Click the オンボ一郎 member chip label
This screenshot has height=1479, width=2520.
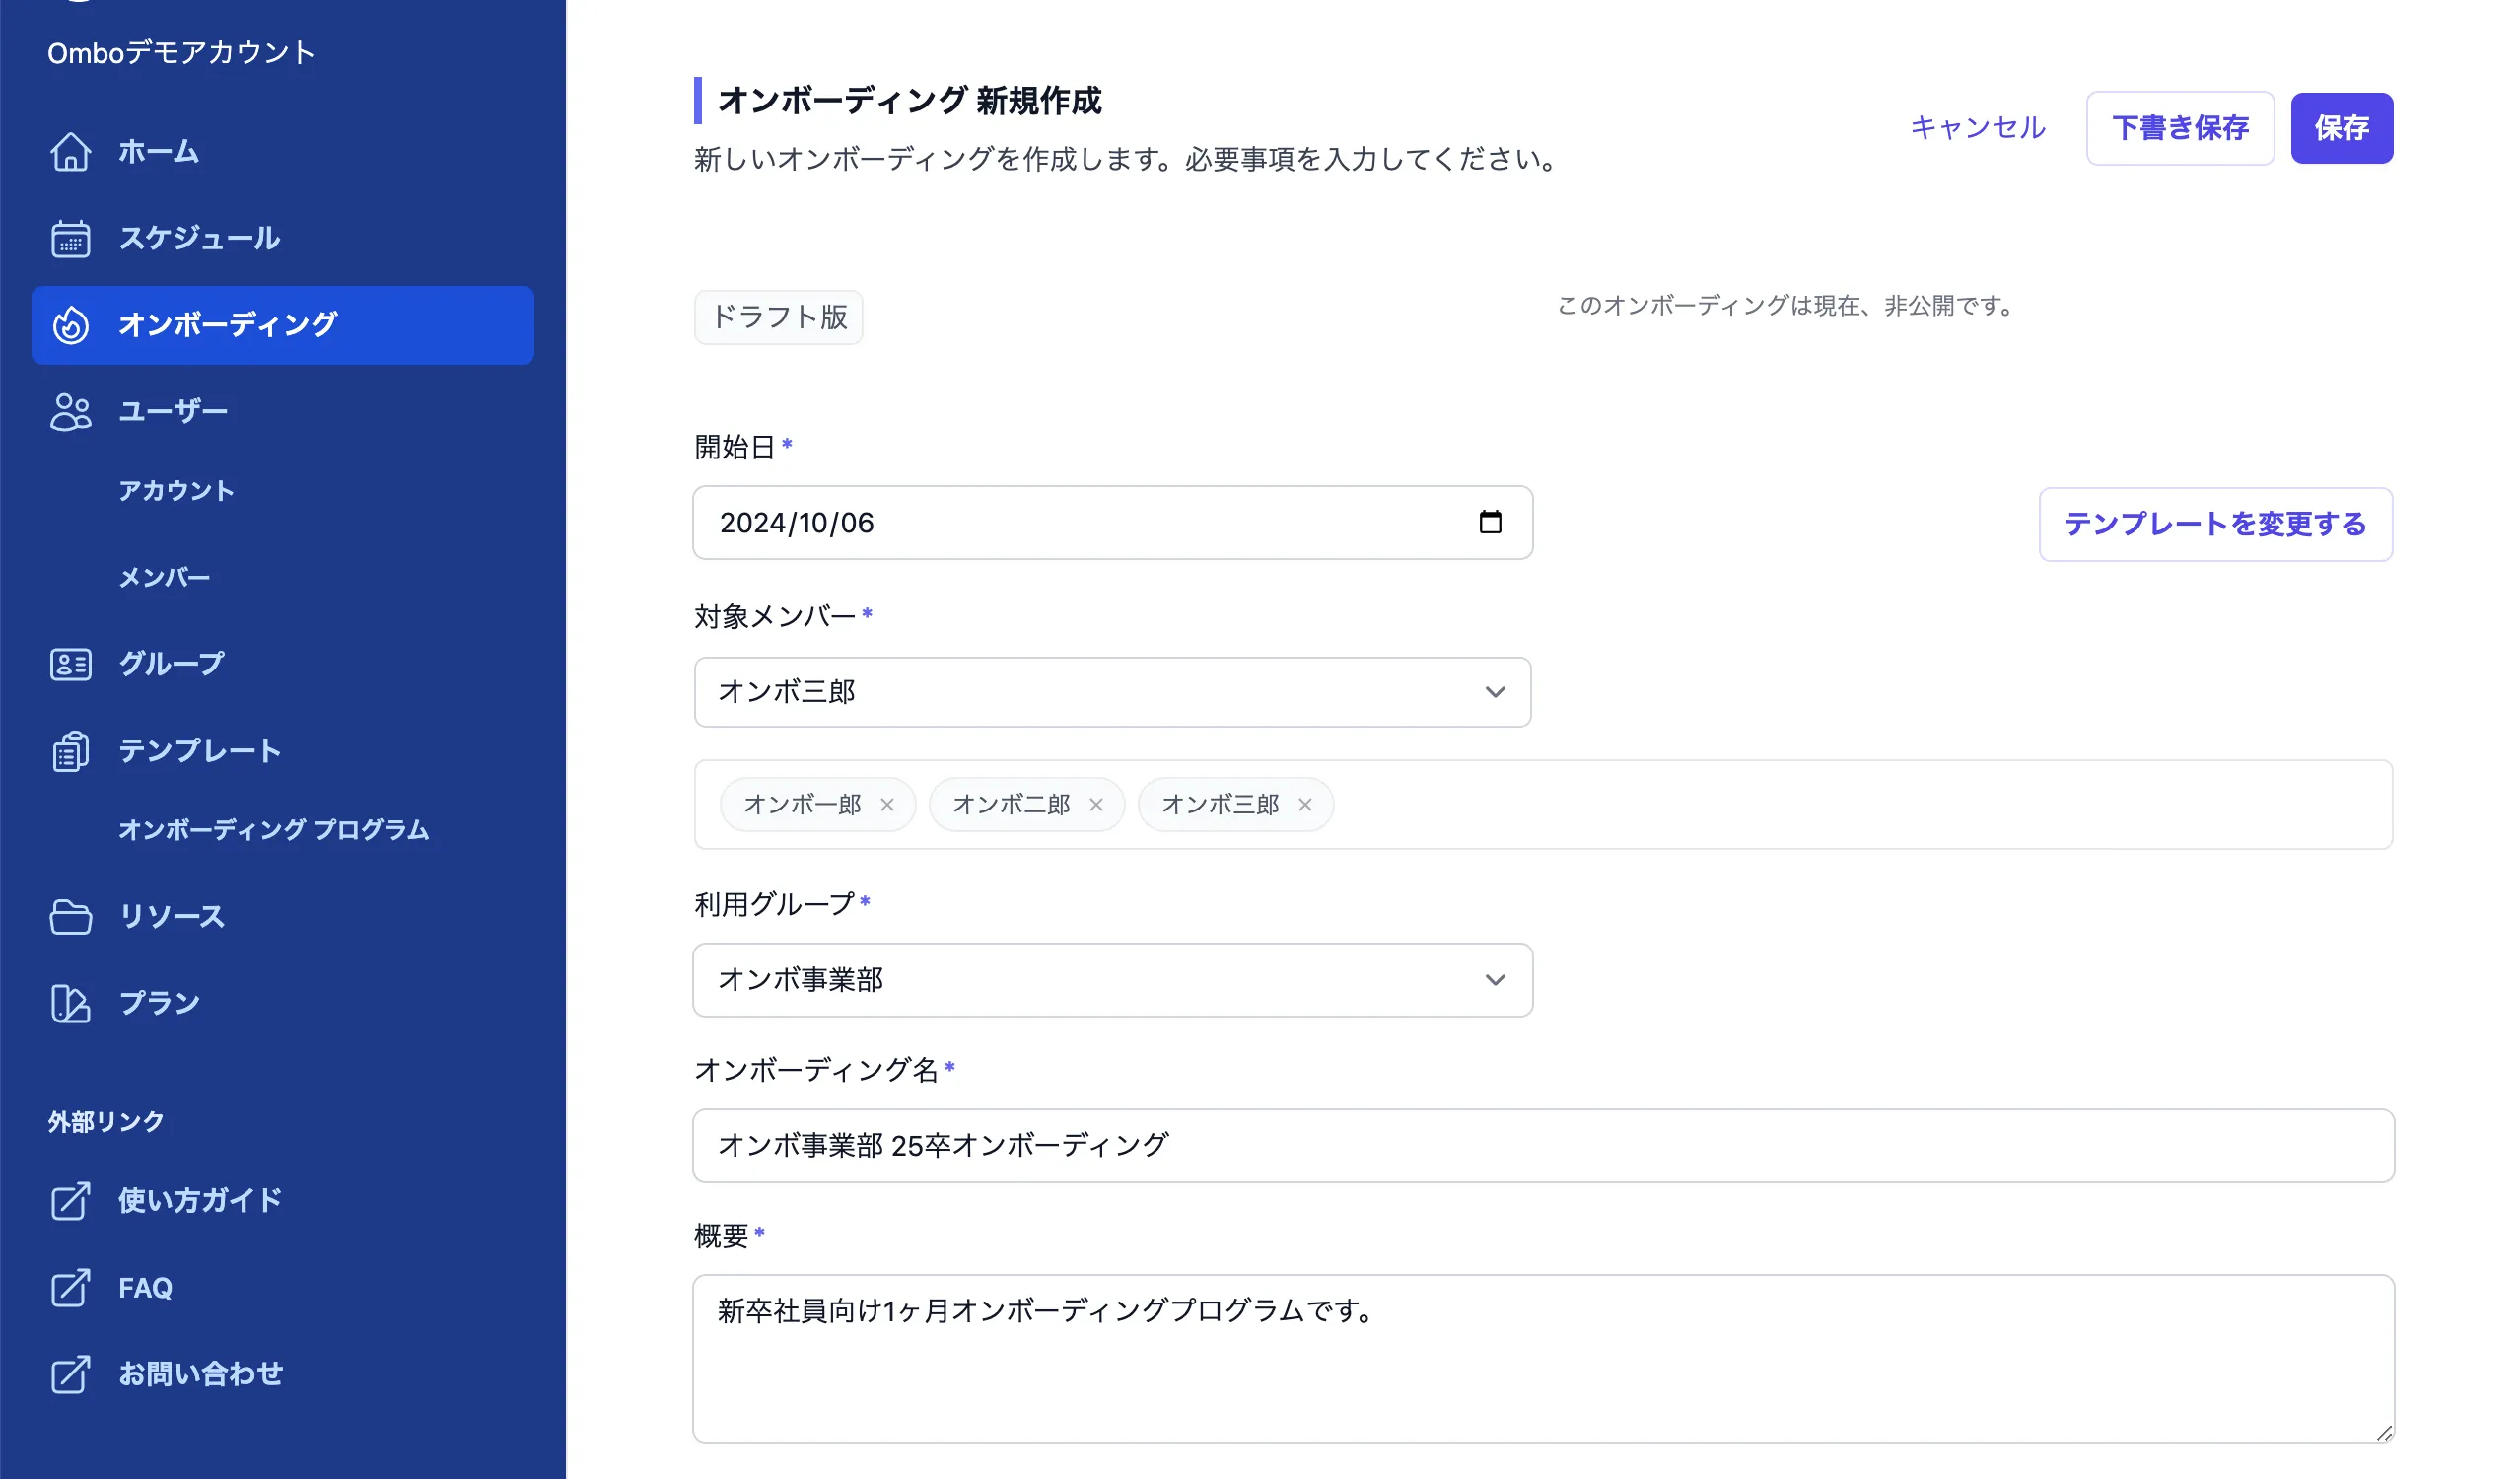pos(802,805)
